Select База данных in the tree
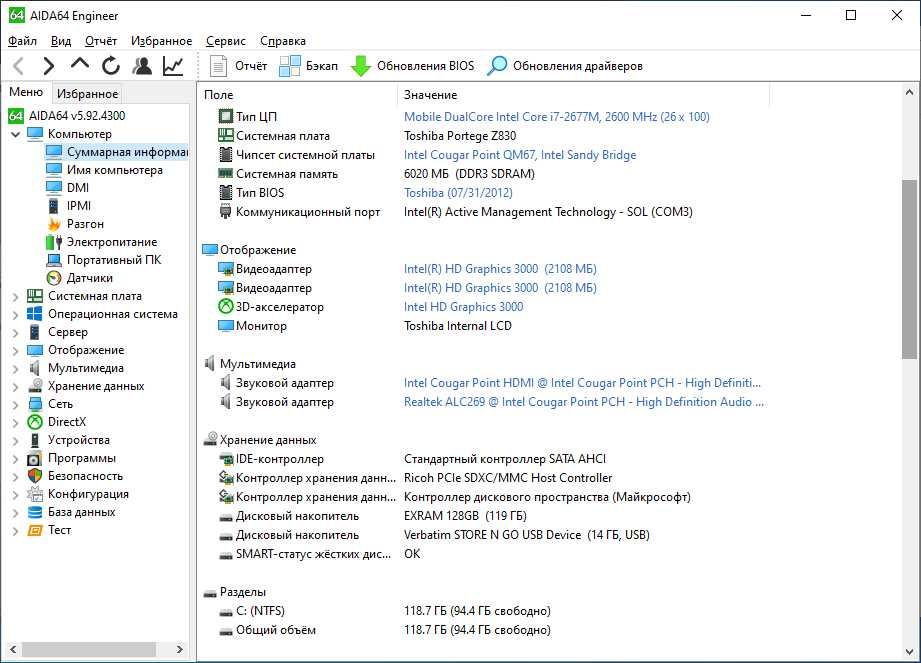 tap(82, 512)
